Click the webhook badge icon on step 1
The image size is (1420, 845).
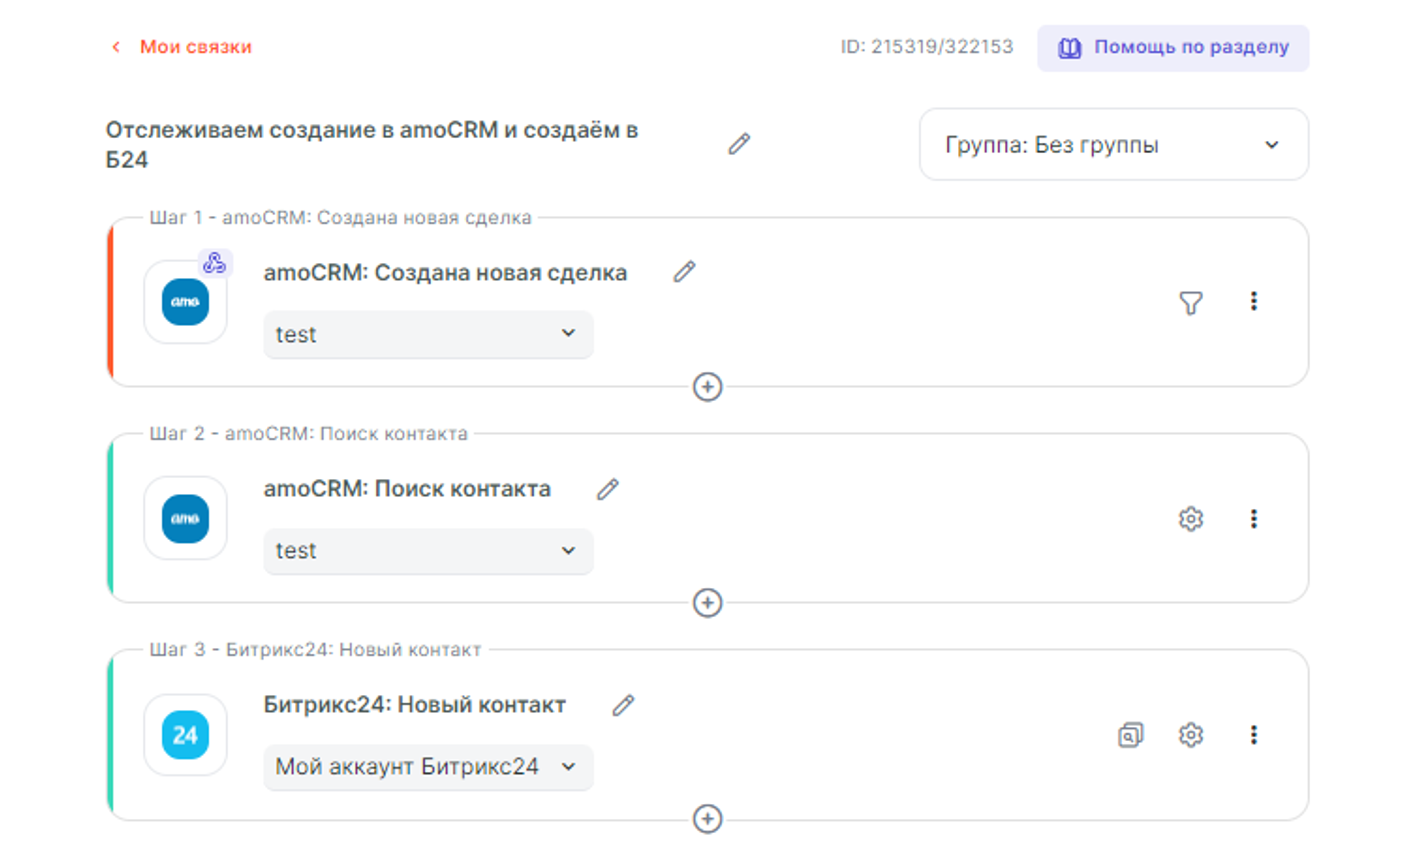tap(215, 264)
